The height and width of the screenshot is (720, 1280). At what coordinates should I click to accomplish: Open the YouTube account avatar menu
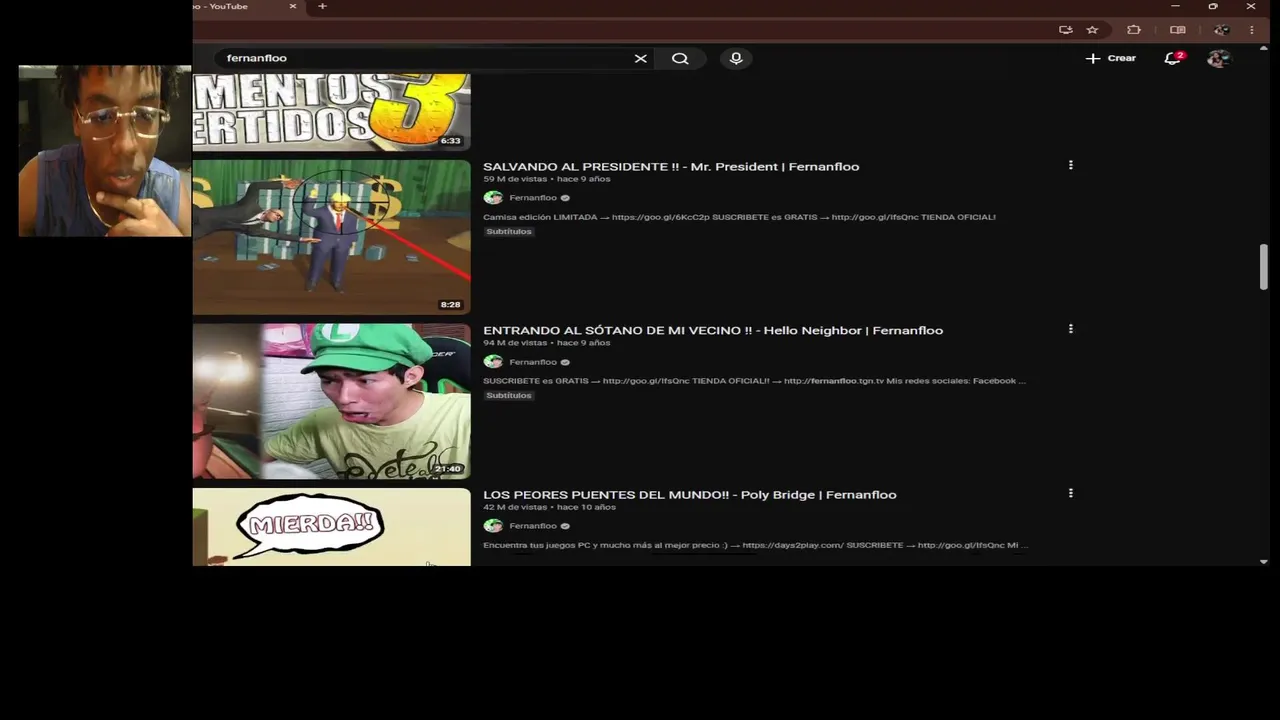[x=1218, y=58]
